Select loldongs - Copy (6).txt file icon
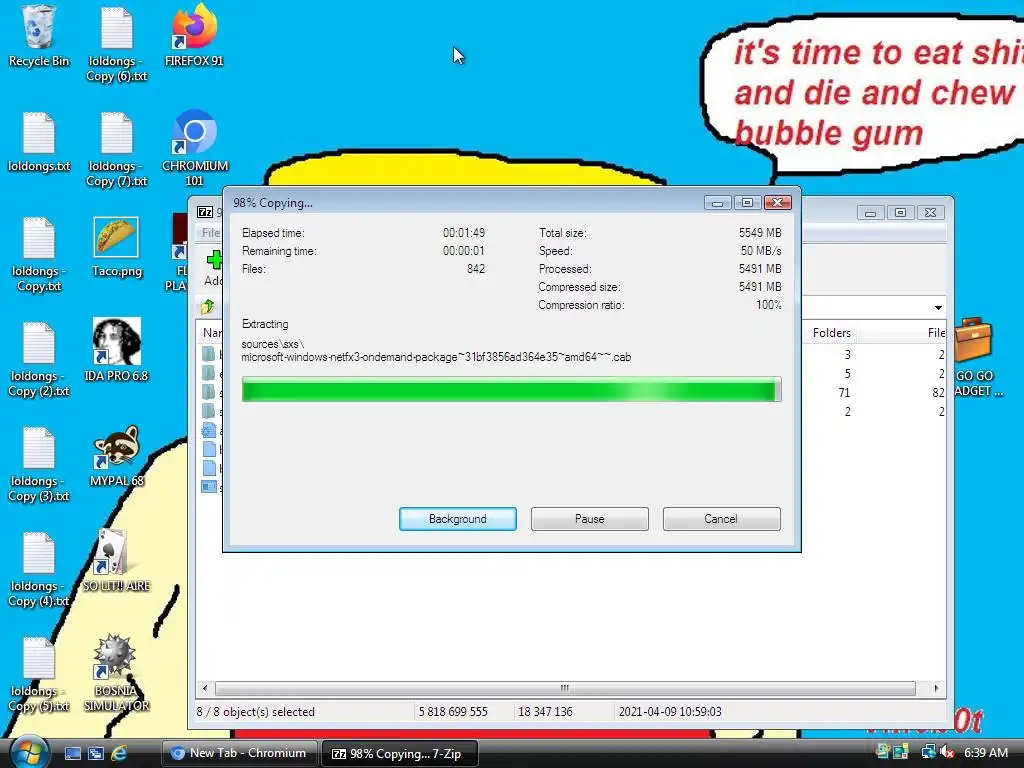The width and height of the screenshot is (1024, 768). point(117,44)
